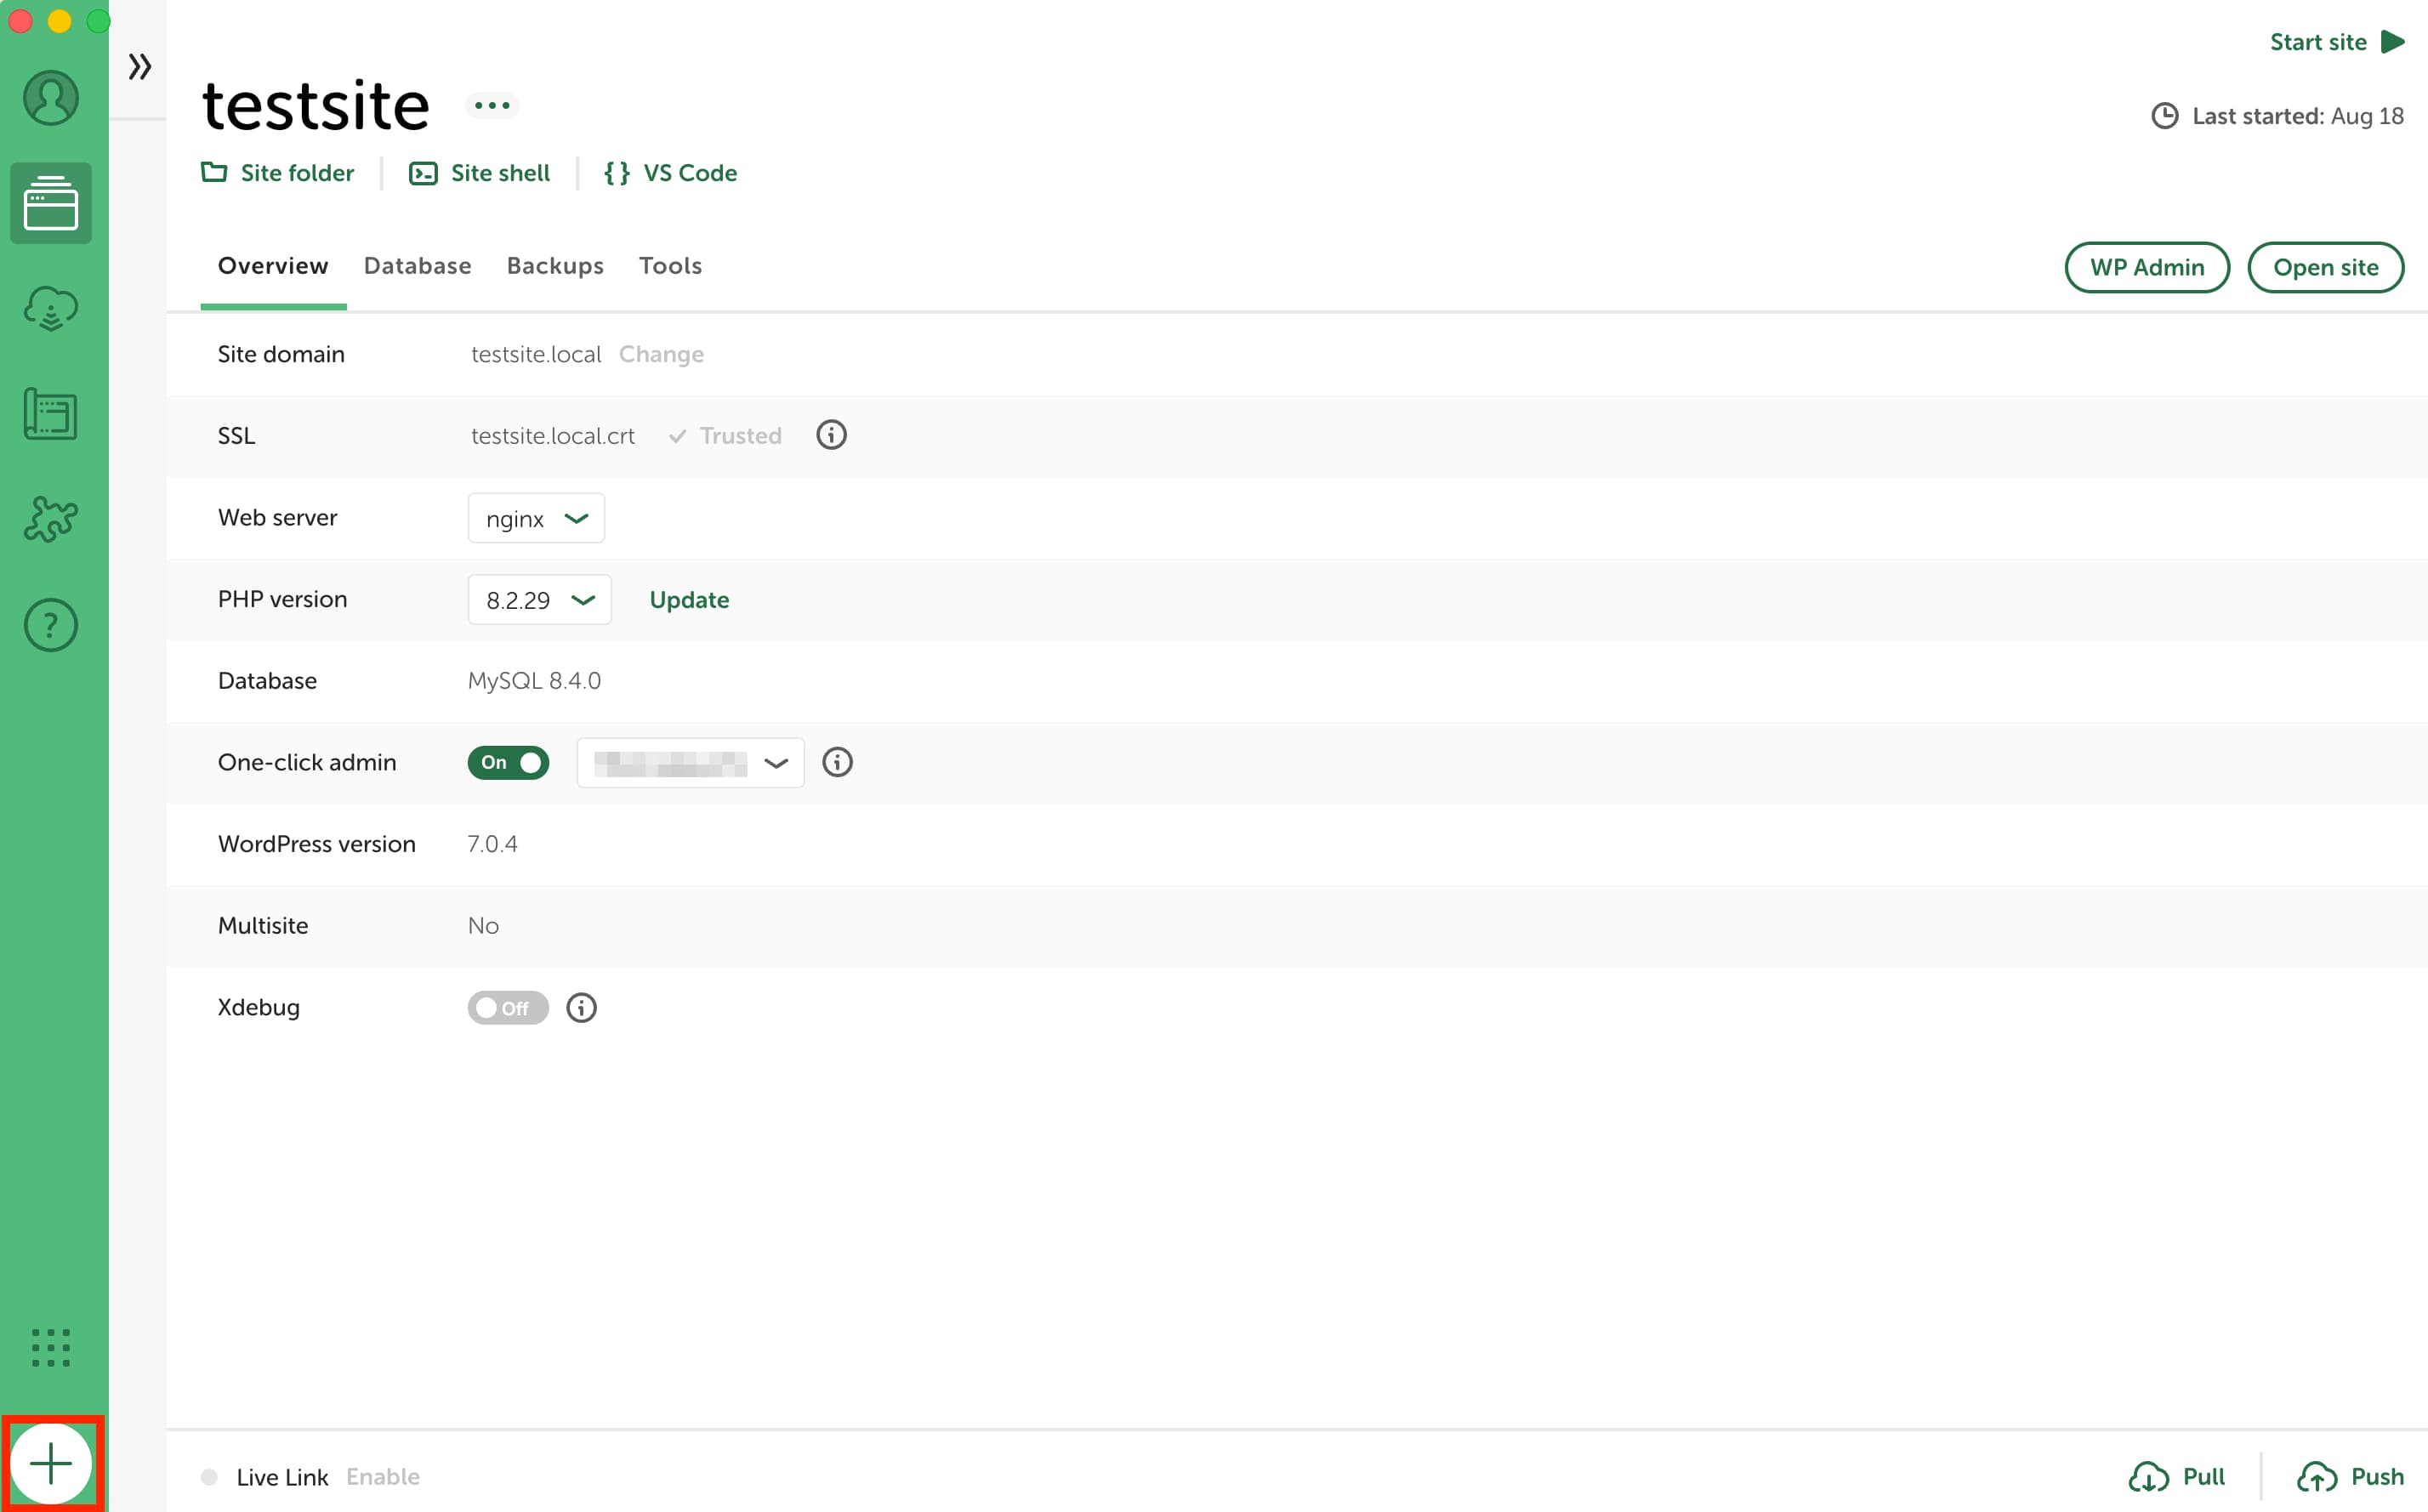This screenshot has width=2428, height=1512.
Task: Open the Blueprints icon in sidebar
Action: click(x=51, y=414)
